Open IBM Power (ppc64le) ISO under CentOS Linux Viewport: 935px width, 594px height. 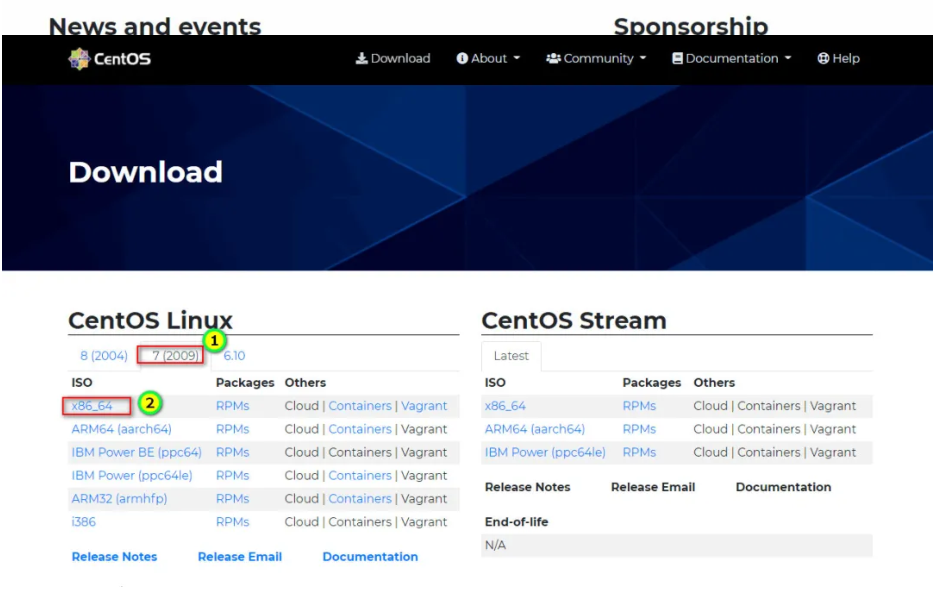point(132,476)
